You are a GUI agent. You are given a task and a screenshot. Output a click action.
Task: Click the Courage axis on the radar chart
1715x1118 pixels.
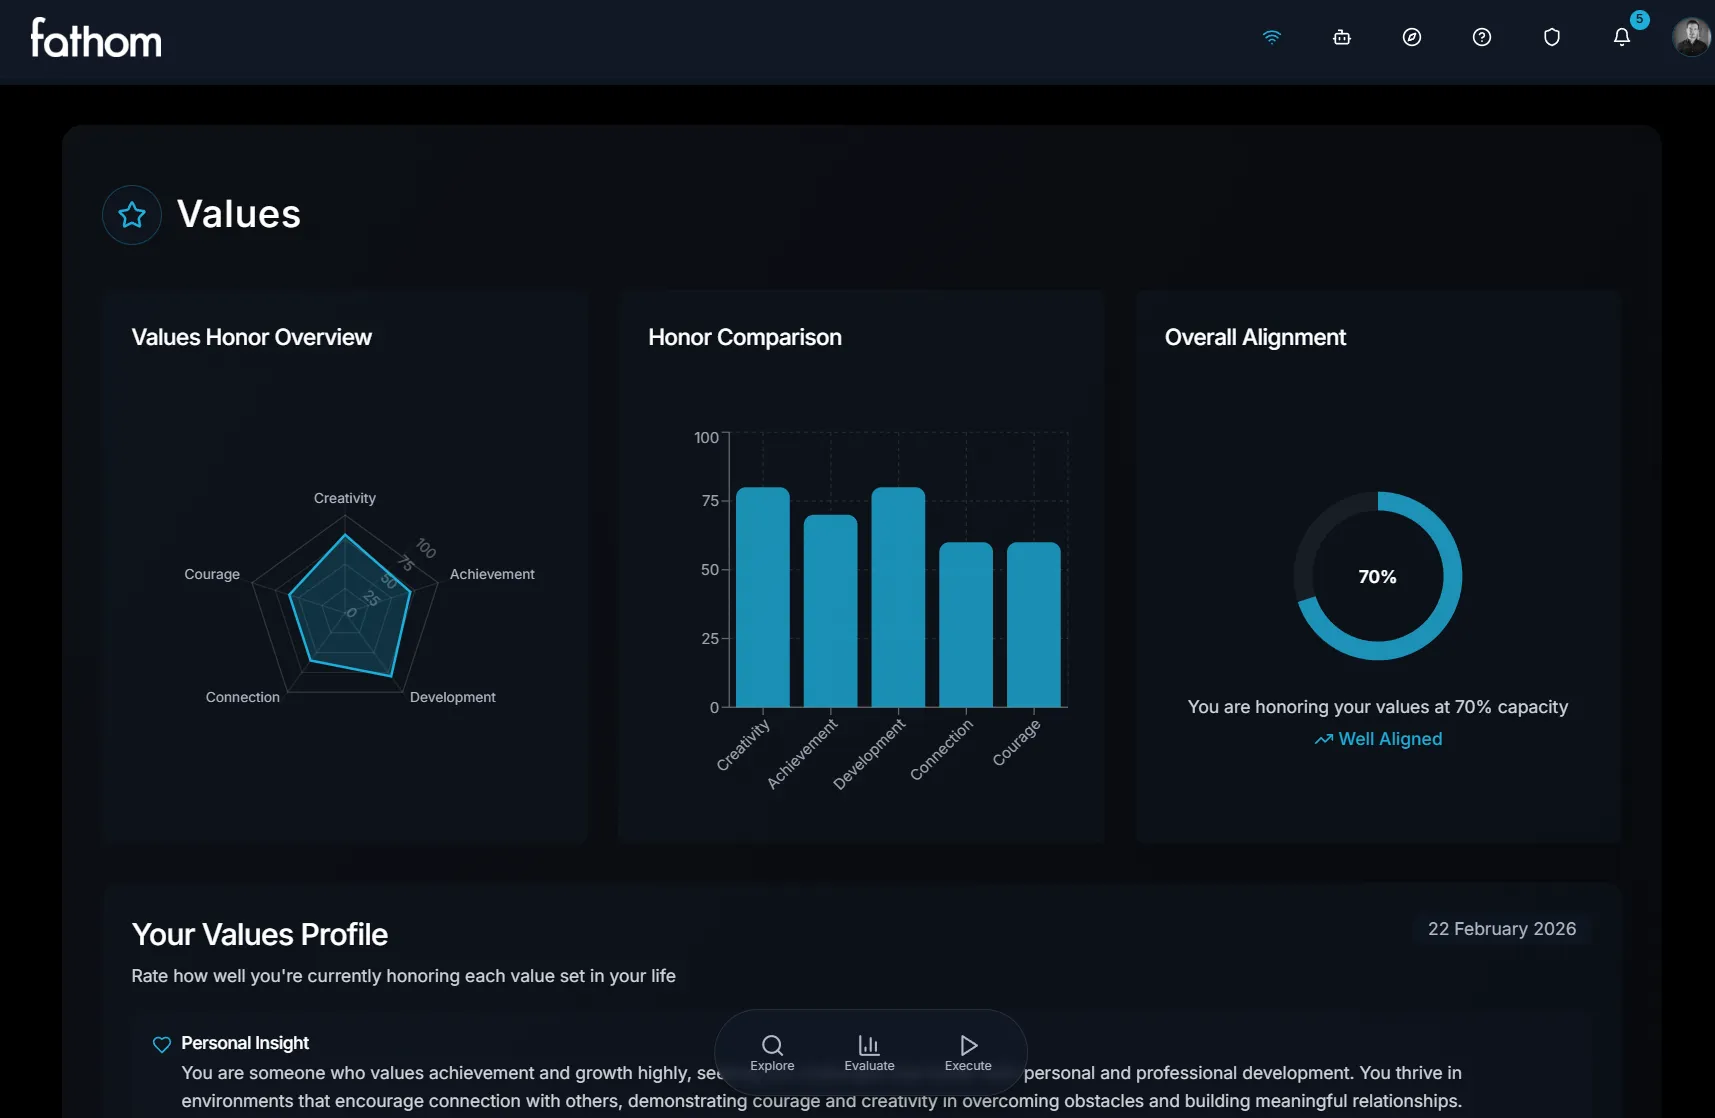[212, 574]
